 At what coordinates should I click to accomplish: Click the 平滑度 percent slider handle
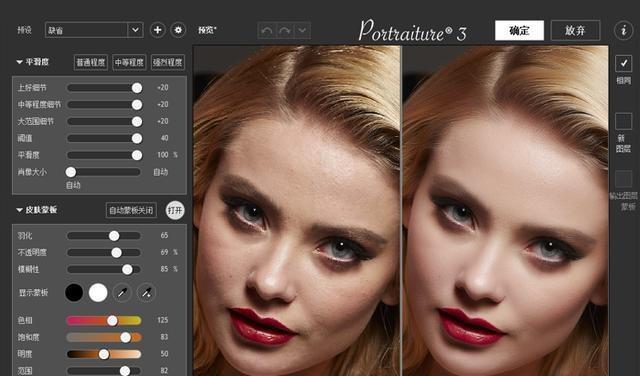click(137, 155)
